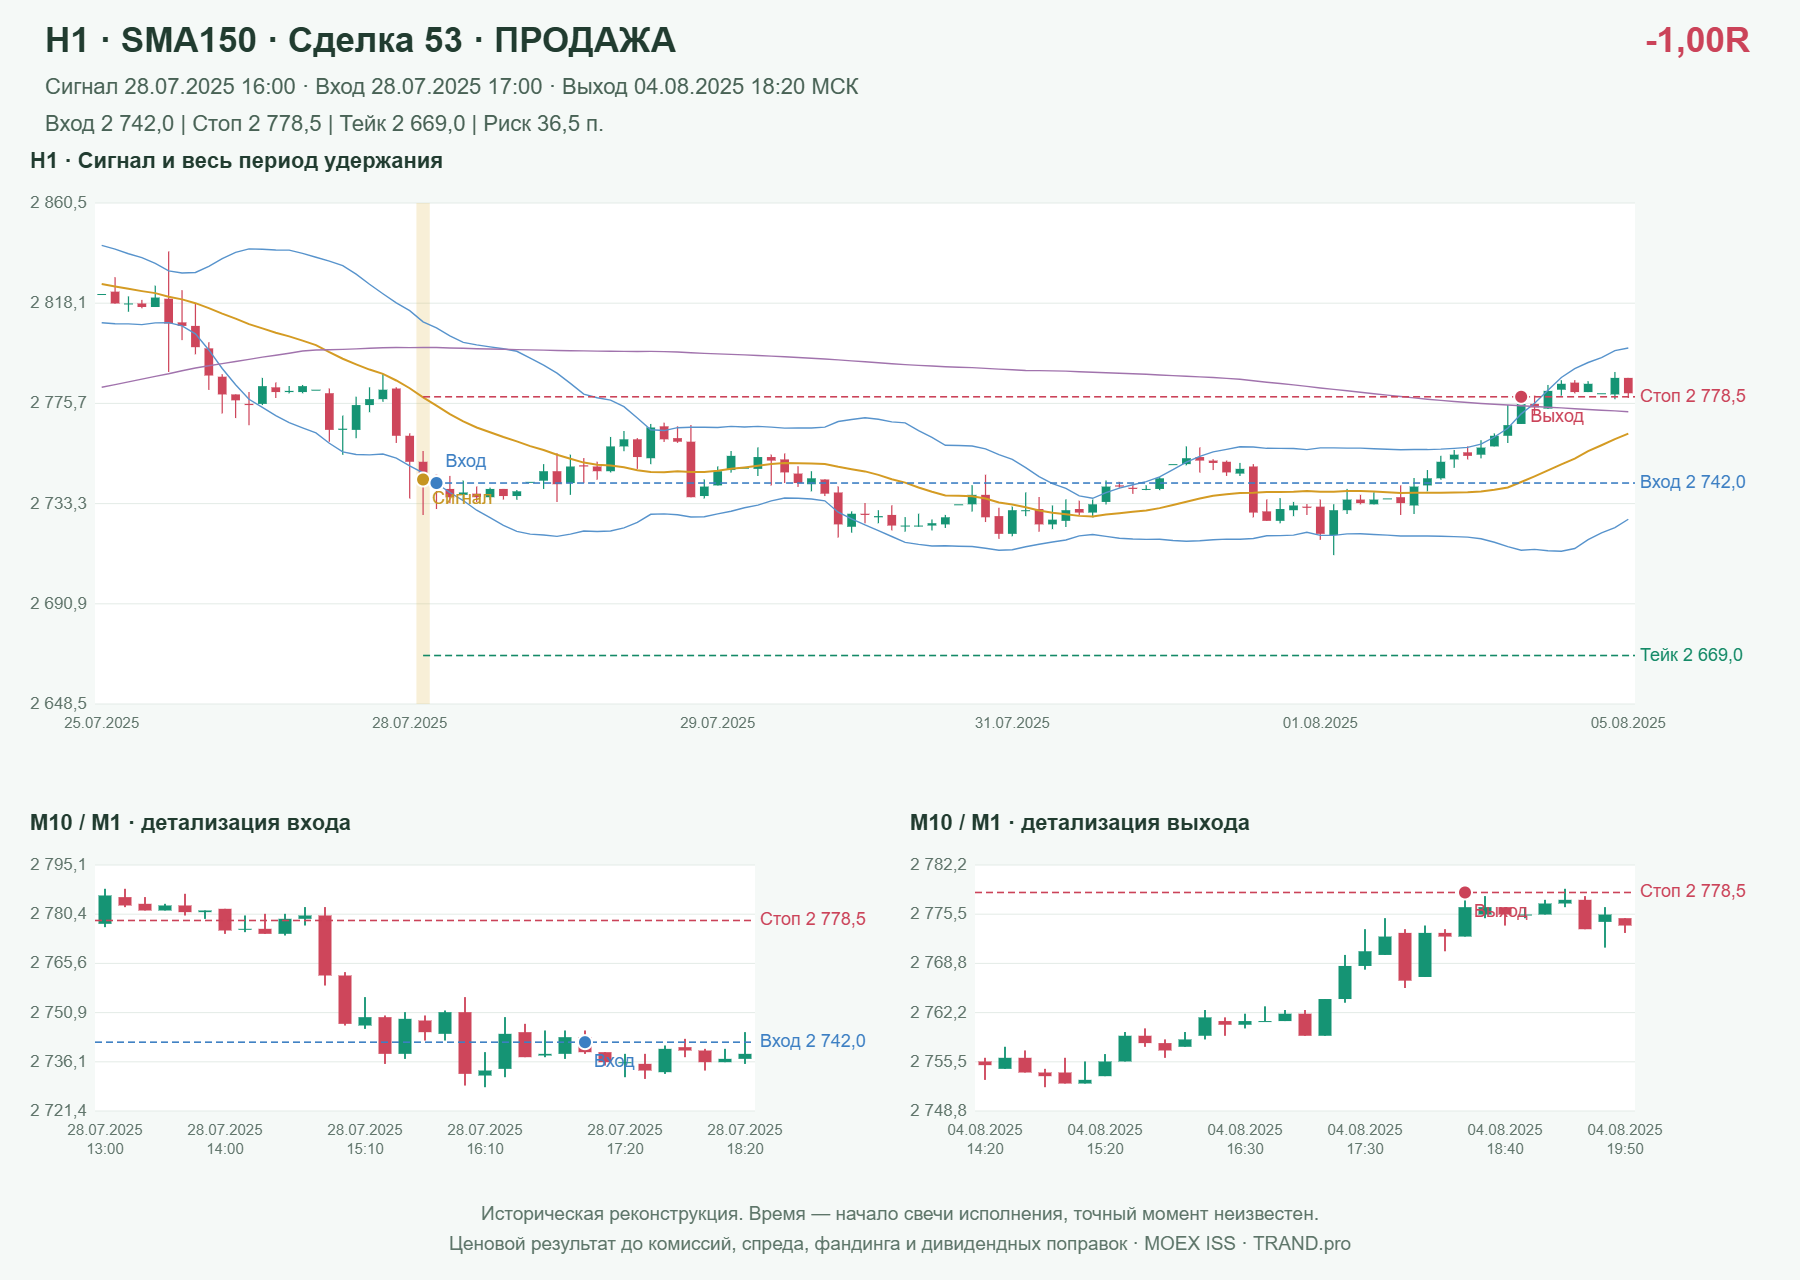Click the blue 'Вход' marker on entry detail chart
Image resolution: width=1800 pixels, height=1280 pixels.
(585, 1042)
